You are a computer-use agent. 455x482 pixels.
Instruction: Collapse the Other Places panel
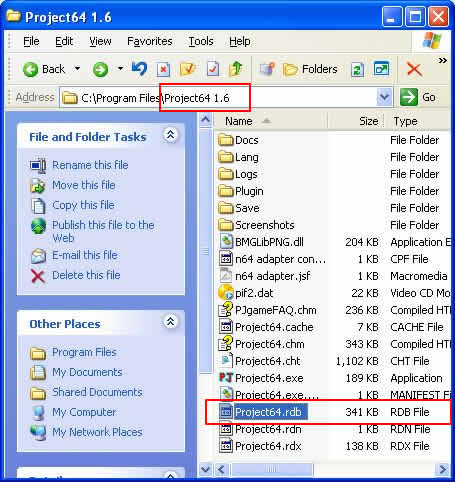pyautogui.click(x=170, y=322)
